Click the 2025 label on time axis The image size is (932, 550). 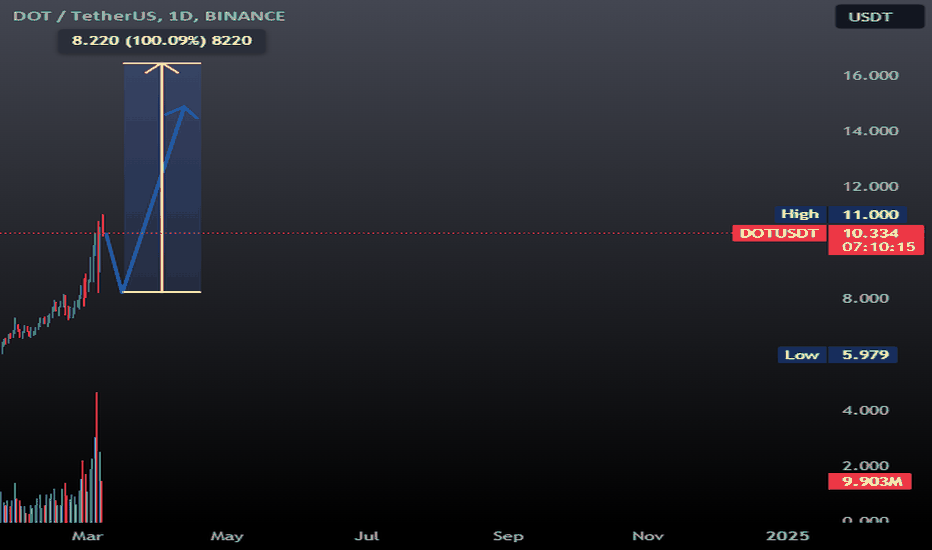[788, 536]
